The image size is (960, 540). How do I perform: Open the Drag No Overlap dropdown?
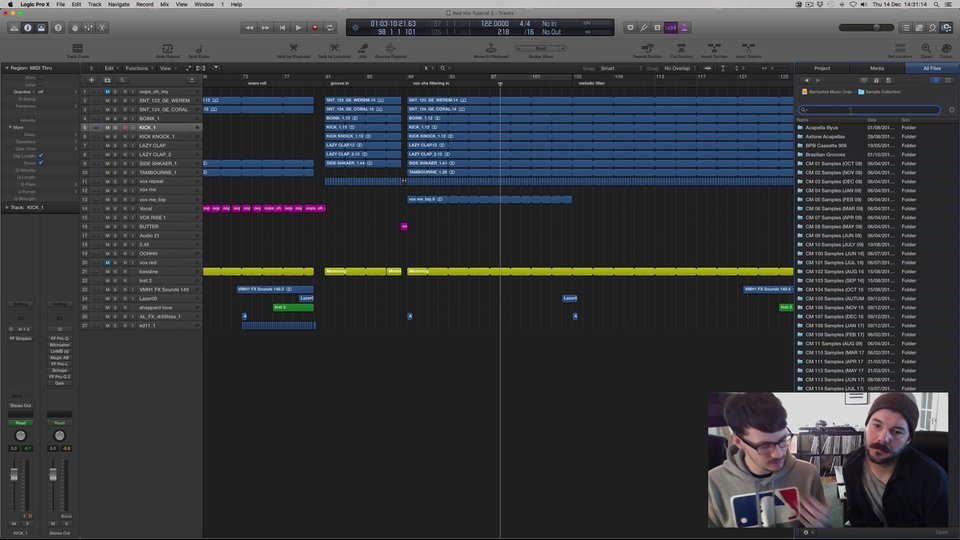pyautogui.click(x=680, y=68)
